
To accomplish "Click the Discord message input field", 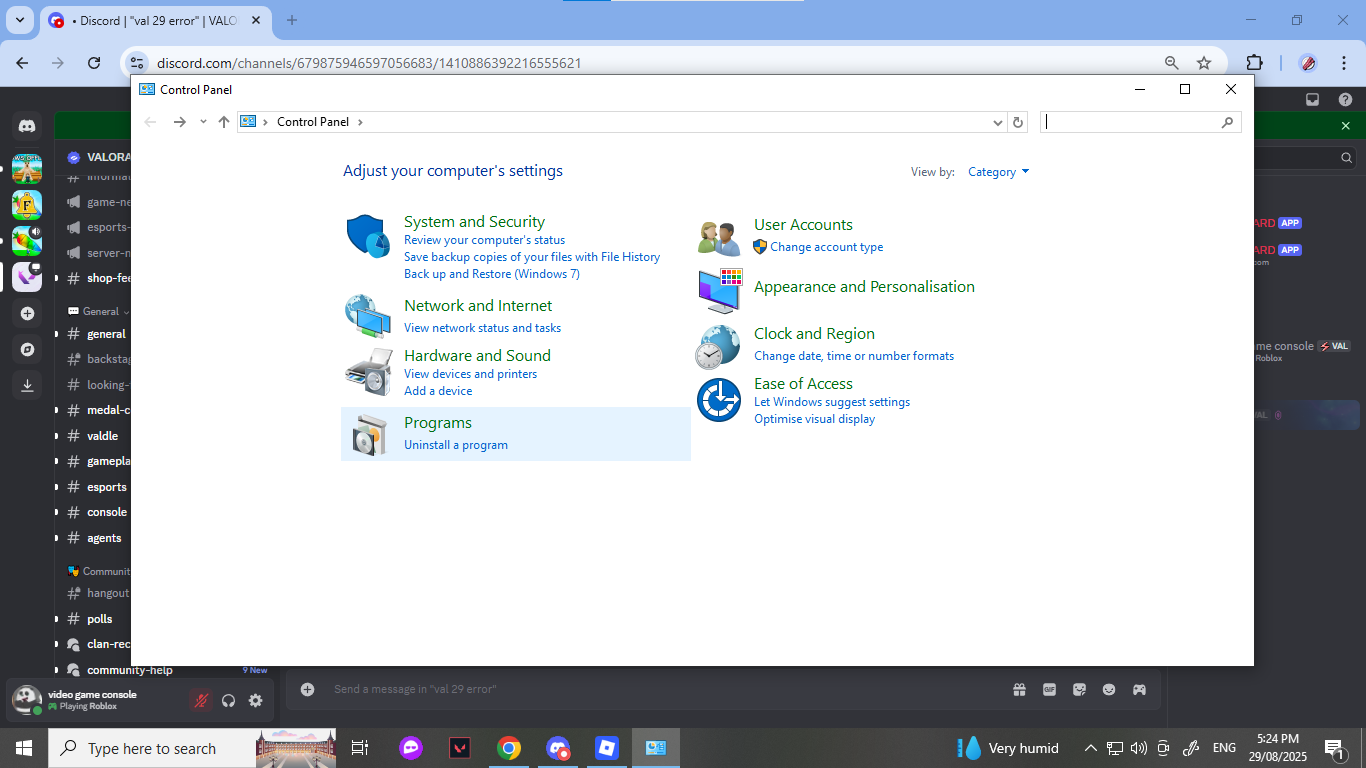I will point(660,689).
